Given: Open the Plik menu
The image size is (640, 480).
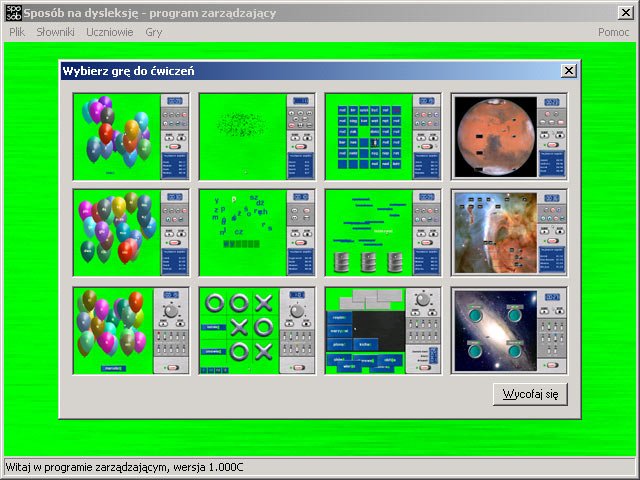Looking at the screenshot, I should pyautogui.click(x=17, y=32).
